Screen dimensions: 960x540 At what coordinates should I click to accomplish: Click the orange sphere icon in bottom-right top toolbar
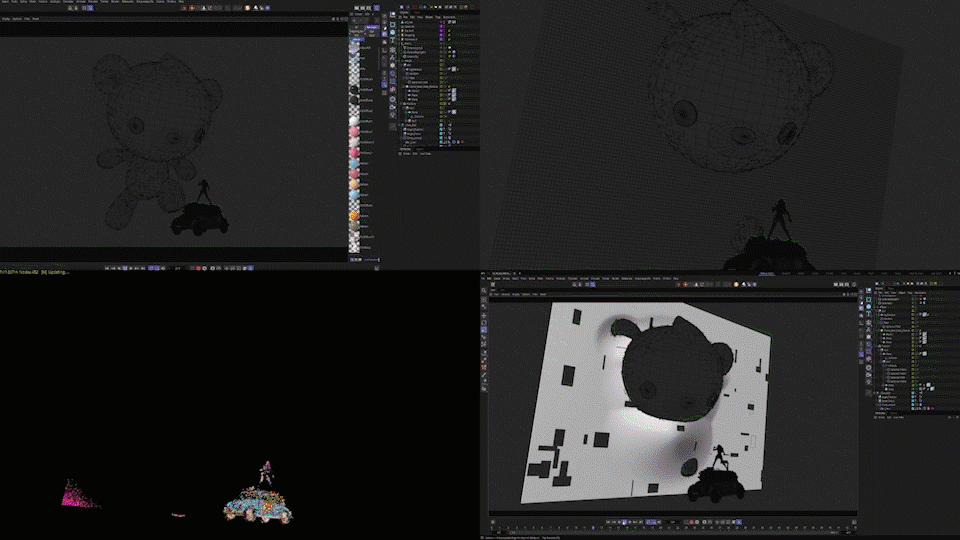tap(736, 284)
